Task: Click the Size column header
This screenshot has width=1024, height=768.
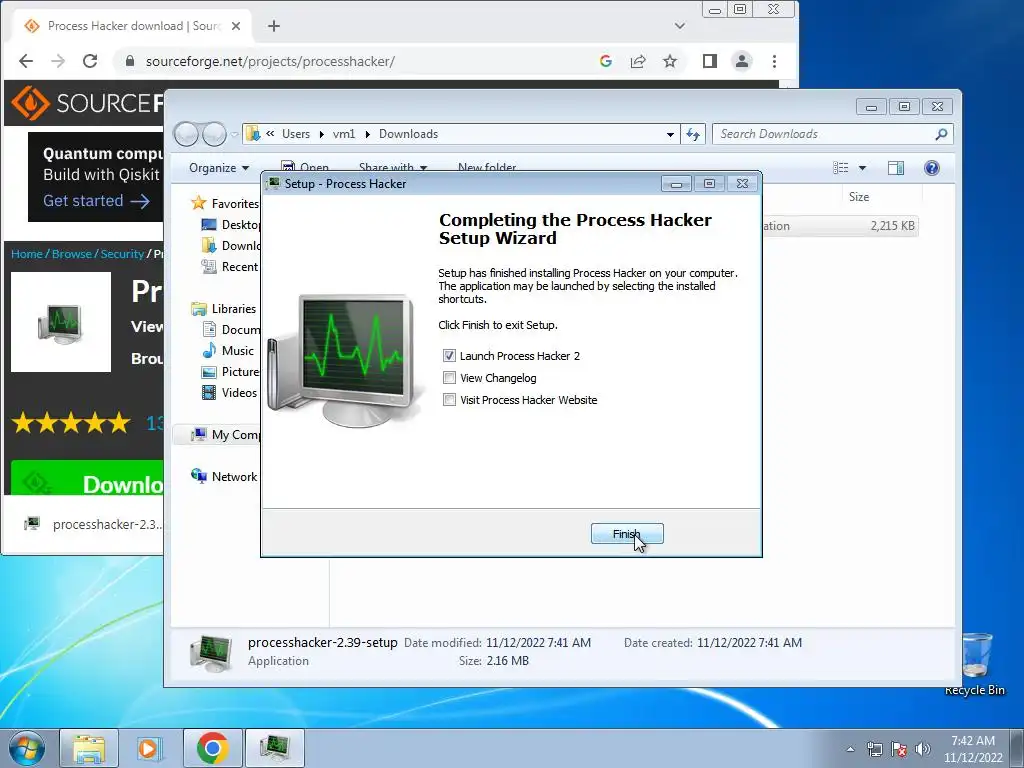Action: point(859,197)
